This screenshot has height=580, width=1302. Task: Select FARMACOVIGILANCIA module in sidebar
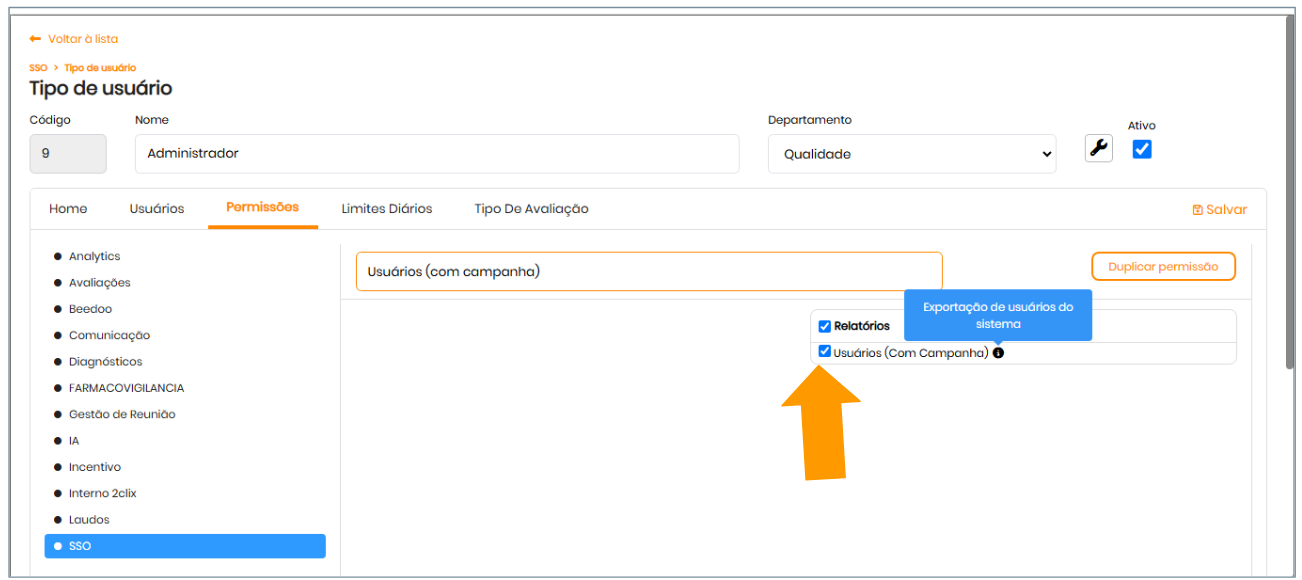(126, 388)
